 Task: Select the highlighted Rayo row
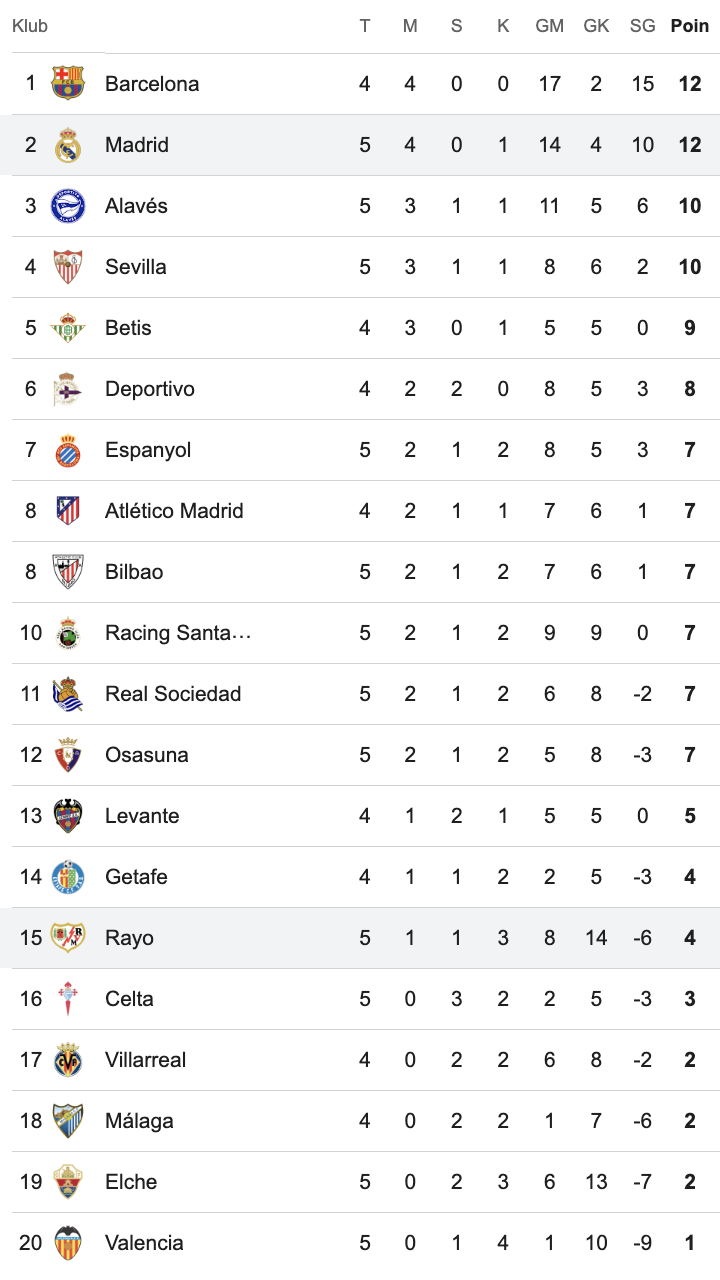(x=360, y=938)
